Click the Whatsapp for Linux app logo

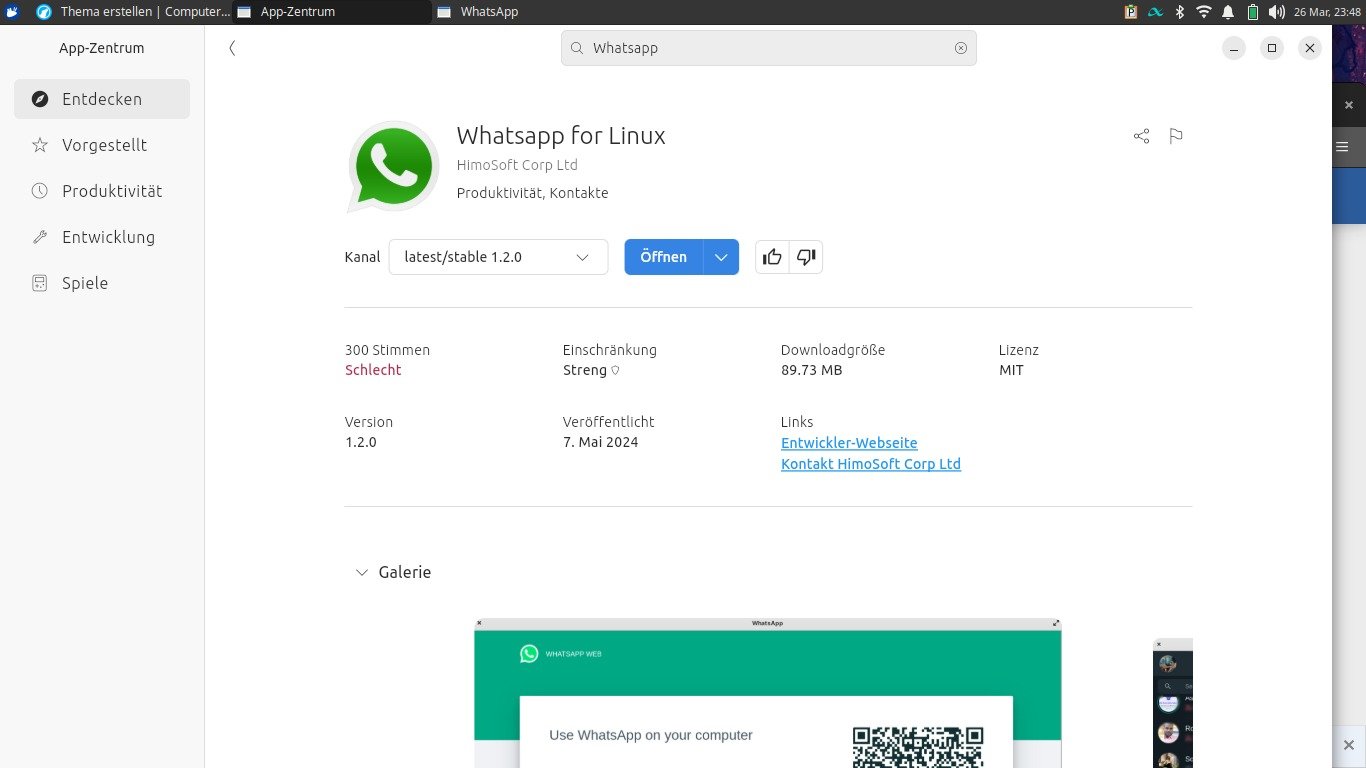(x=393, y=167)
